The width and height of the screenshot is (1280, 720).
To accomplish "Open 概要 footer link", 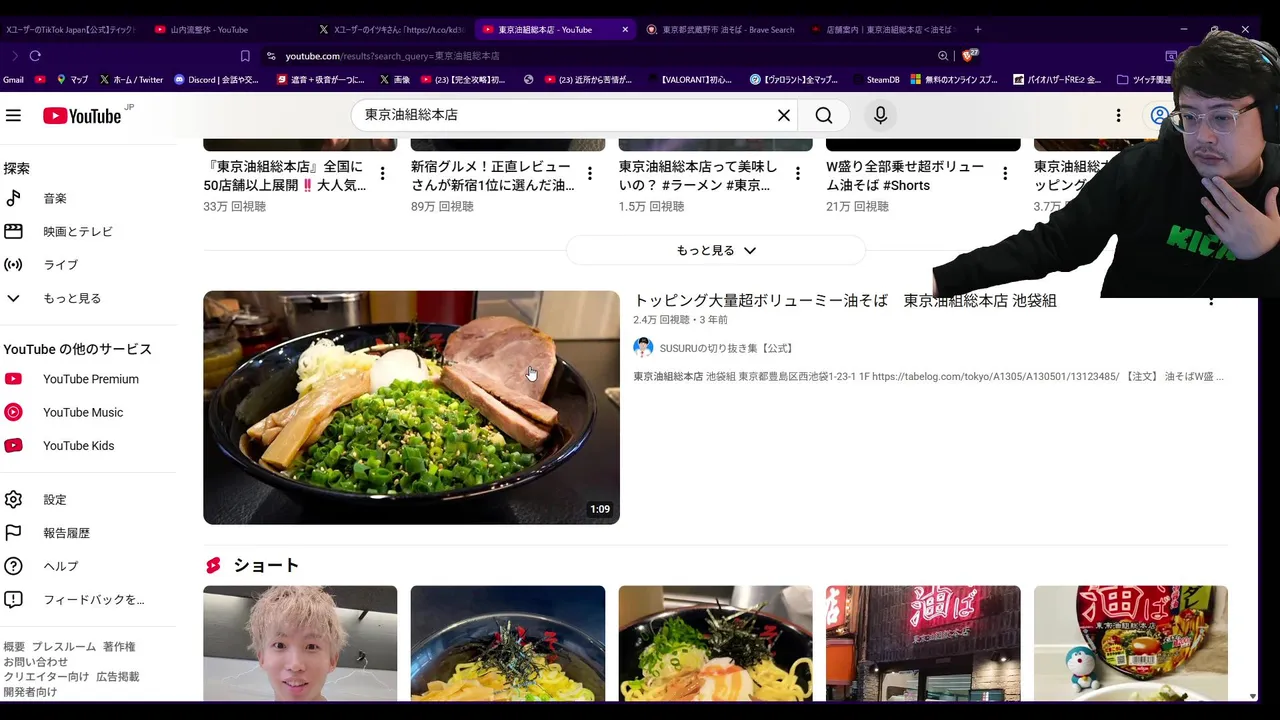I will [14, 647].
